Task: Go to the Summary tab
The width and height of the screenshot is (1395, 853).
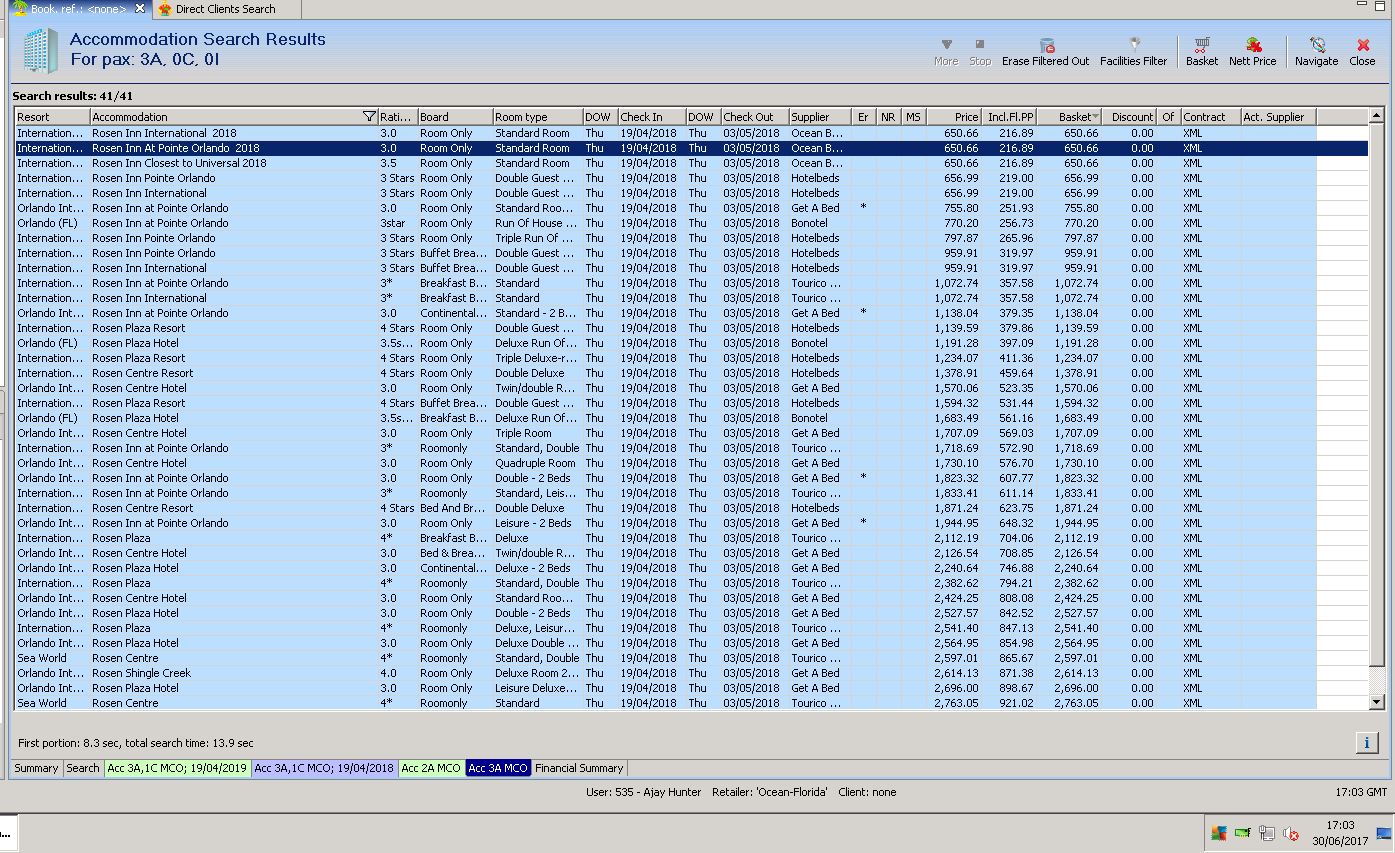Action: click(x=36, y=768)
